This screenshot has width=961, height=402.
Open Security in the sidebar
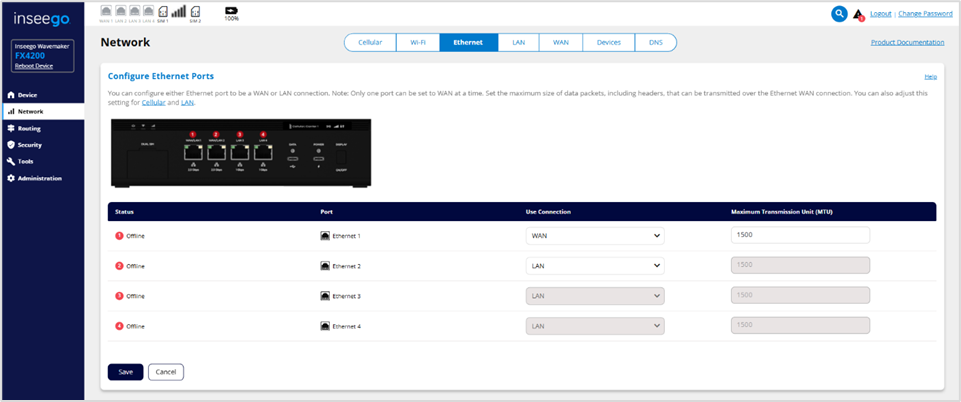(x=30, y=145)
